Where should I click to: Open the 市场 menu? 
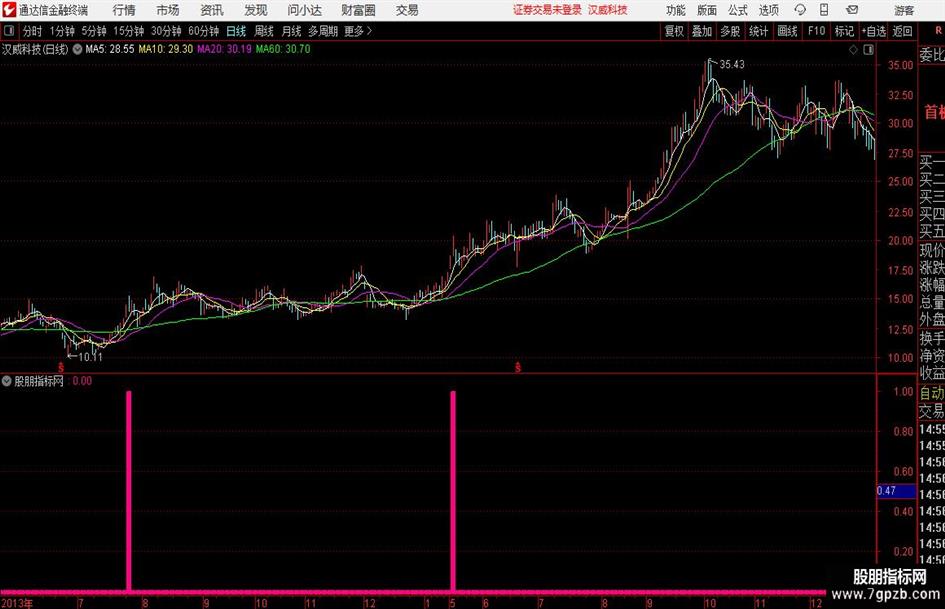point(168,10)
